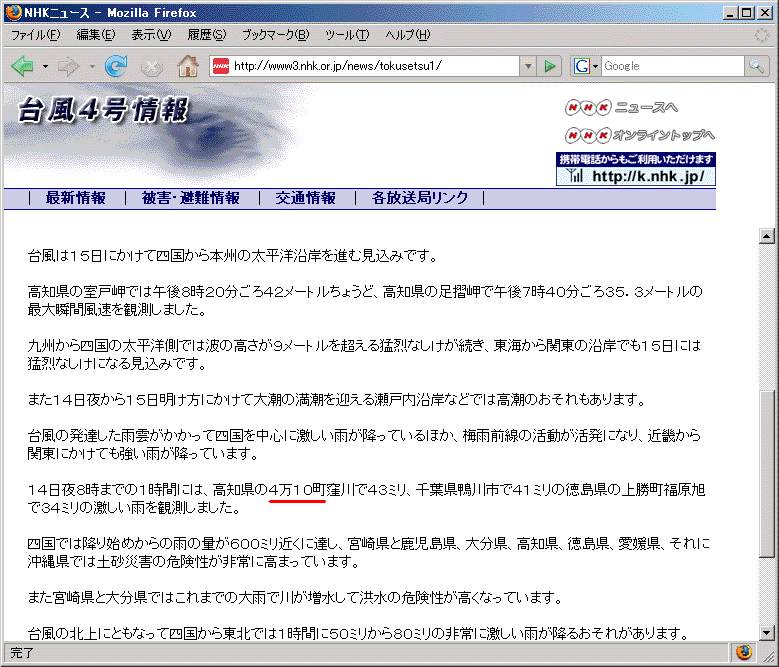This screenshot has height=667, width=779.
Task: Click the paragraph starting 台風は15日にかけて
Action: [x=233, y=256]
